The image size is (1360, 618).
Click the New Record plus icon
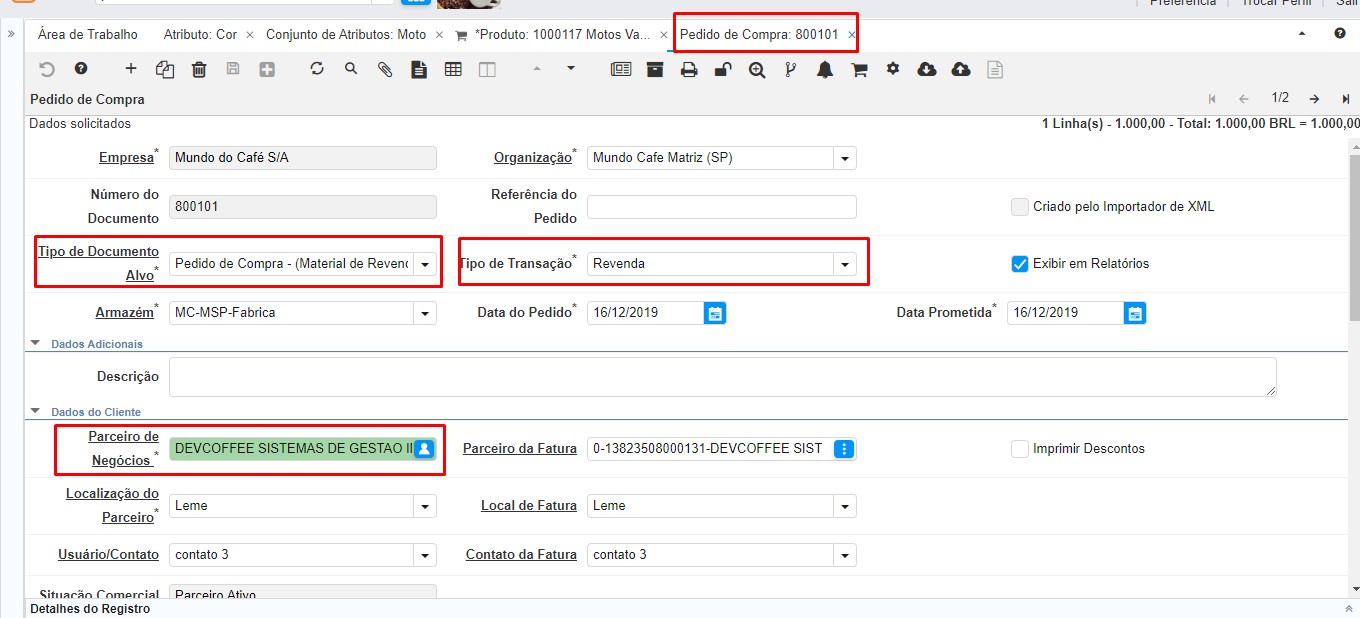131,69
